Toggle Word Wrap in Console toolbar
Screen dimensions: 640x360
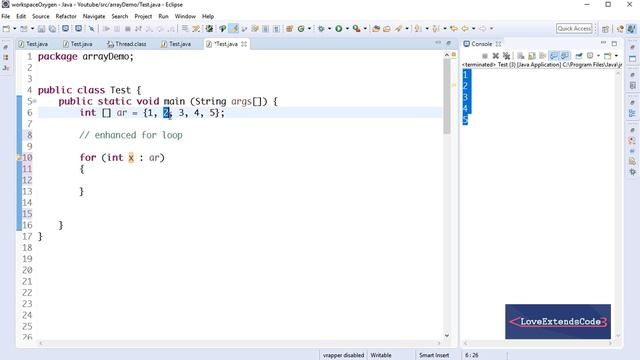542,56
